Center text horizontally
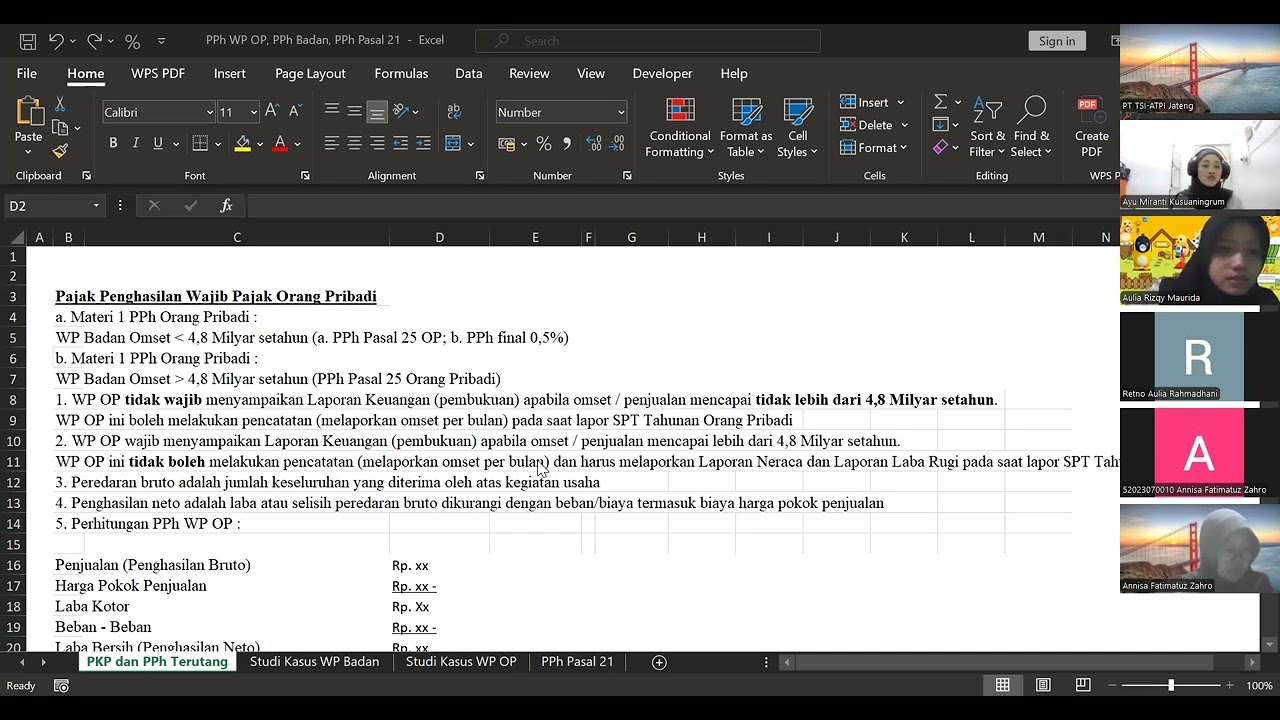Image resolution: width=1280 pixels, height=720 pixels. [354, 144]
